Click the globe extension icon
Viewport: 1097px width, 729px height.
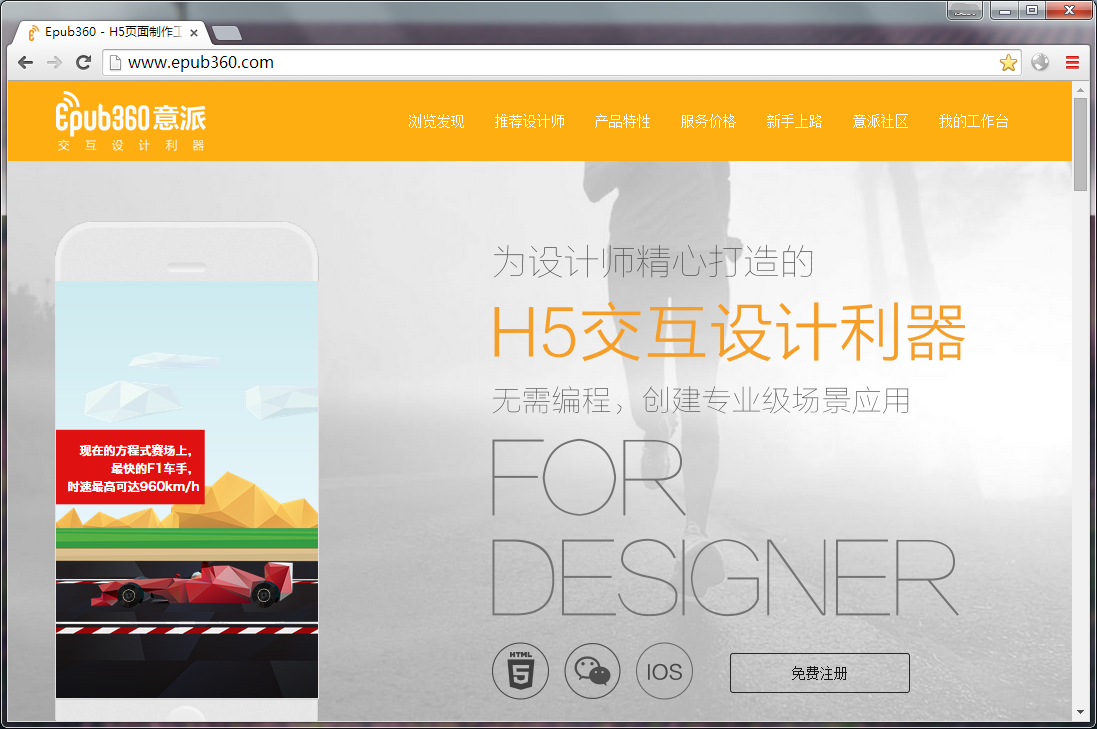coord(1040,62)
